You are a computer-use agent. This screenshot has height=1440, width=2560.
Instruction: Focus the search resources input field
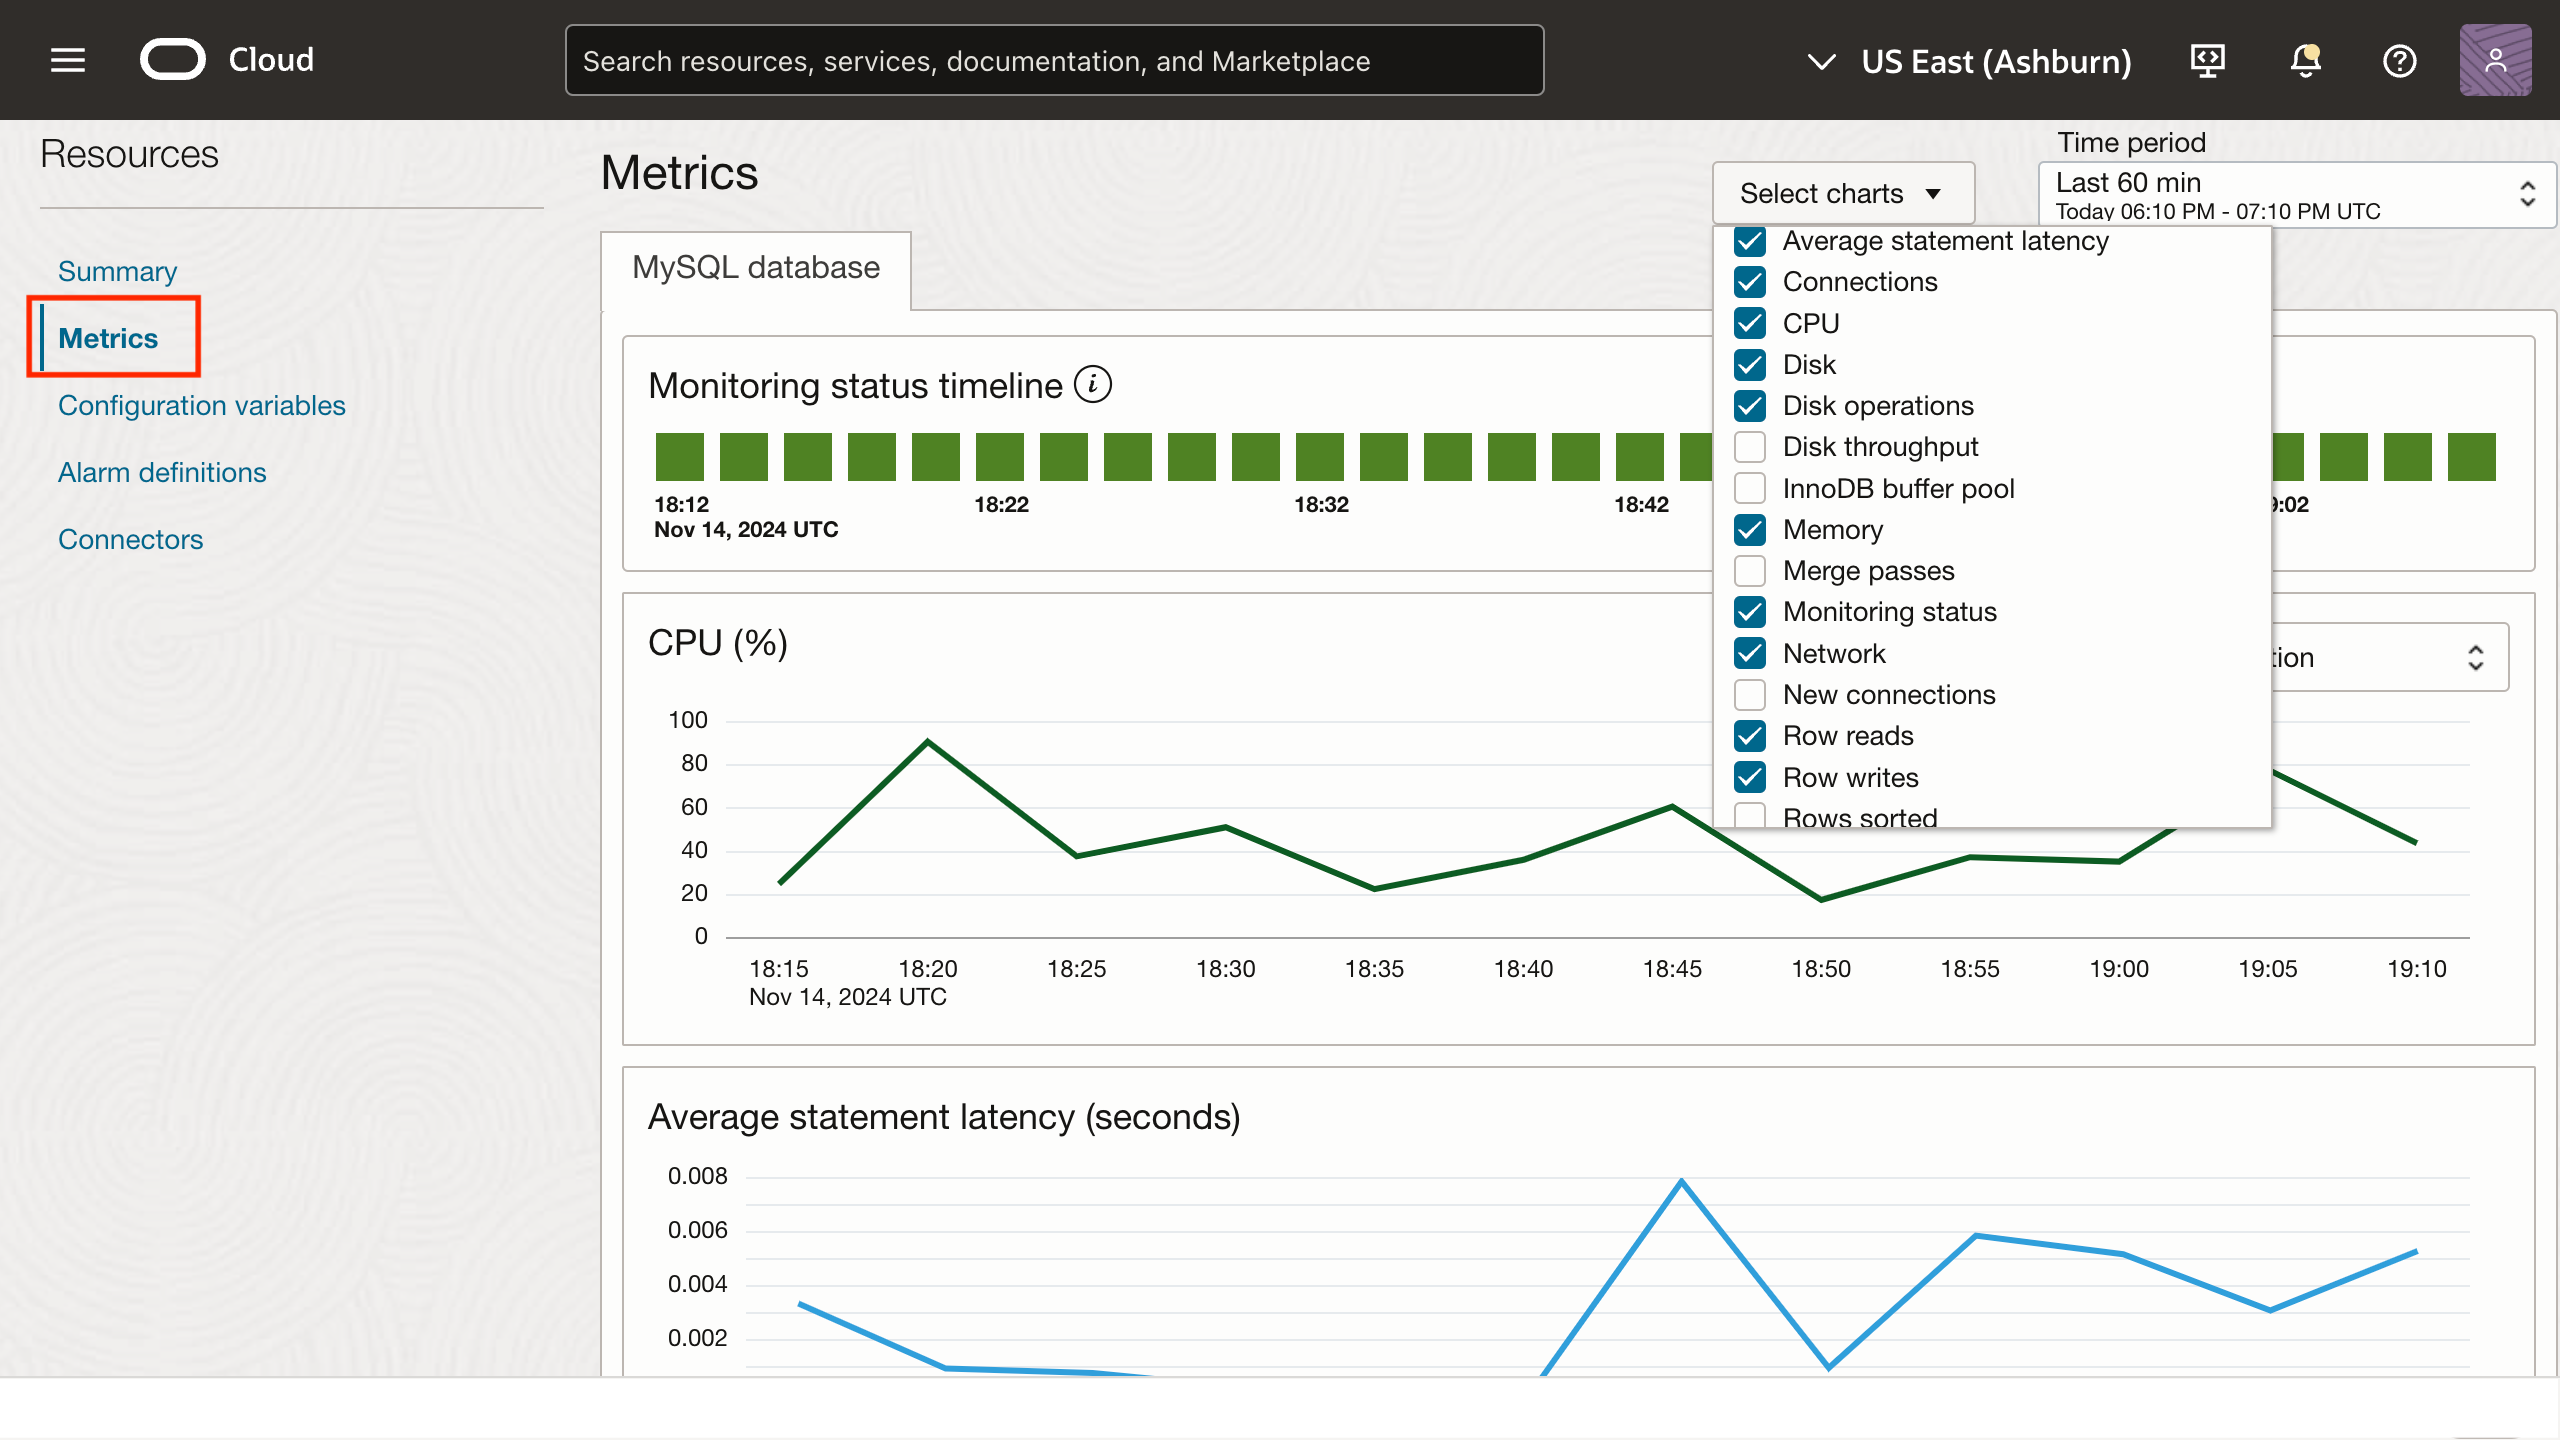[x=1053, y=61]
